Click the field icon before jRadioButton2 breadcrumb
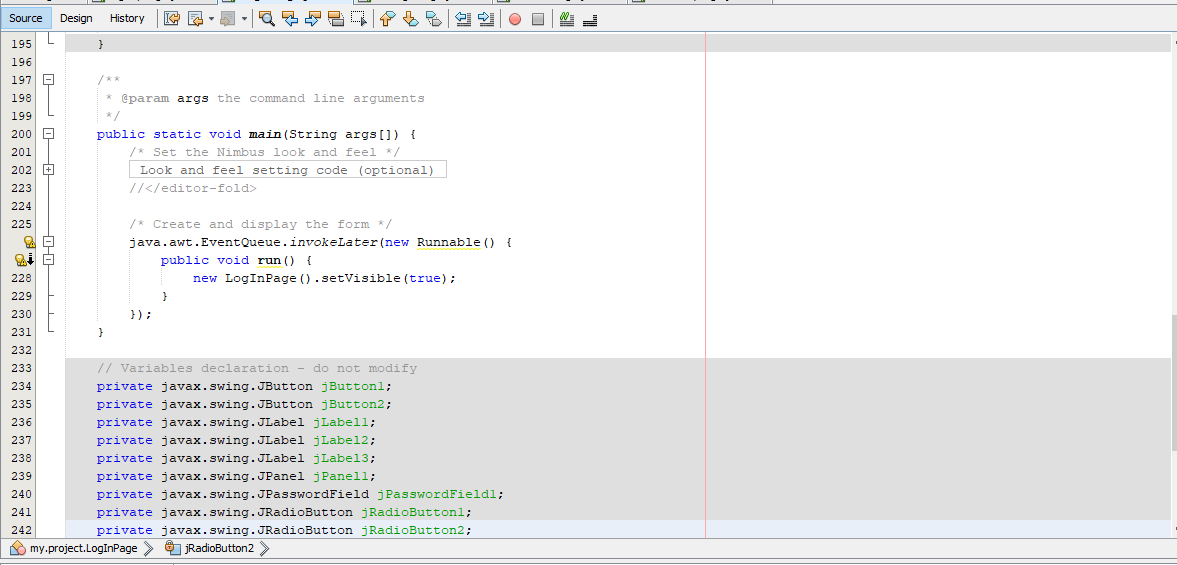Image resolution: width=1177 pixels, height=565 pixels. pyautogui.click(x=172, y=548)
